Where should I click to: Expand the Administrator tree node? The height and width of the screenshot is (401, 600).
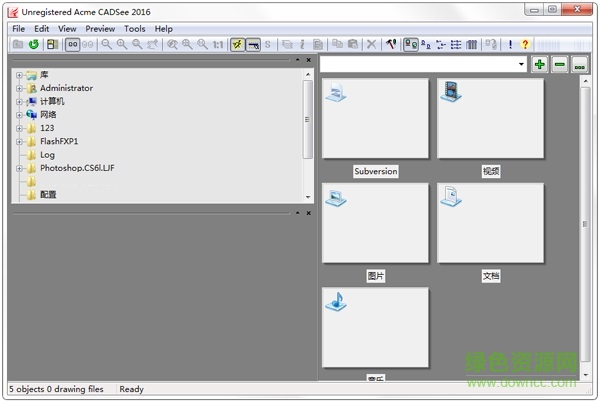pos(19,88)
